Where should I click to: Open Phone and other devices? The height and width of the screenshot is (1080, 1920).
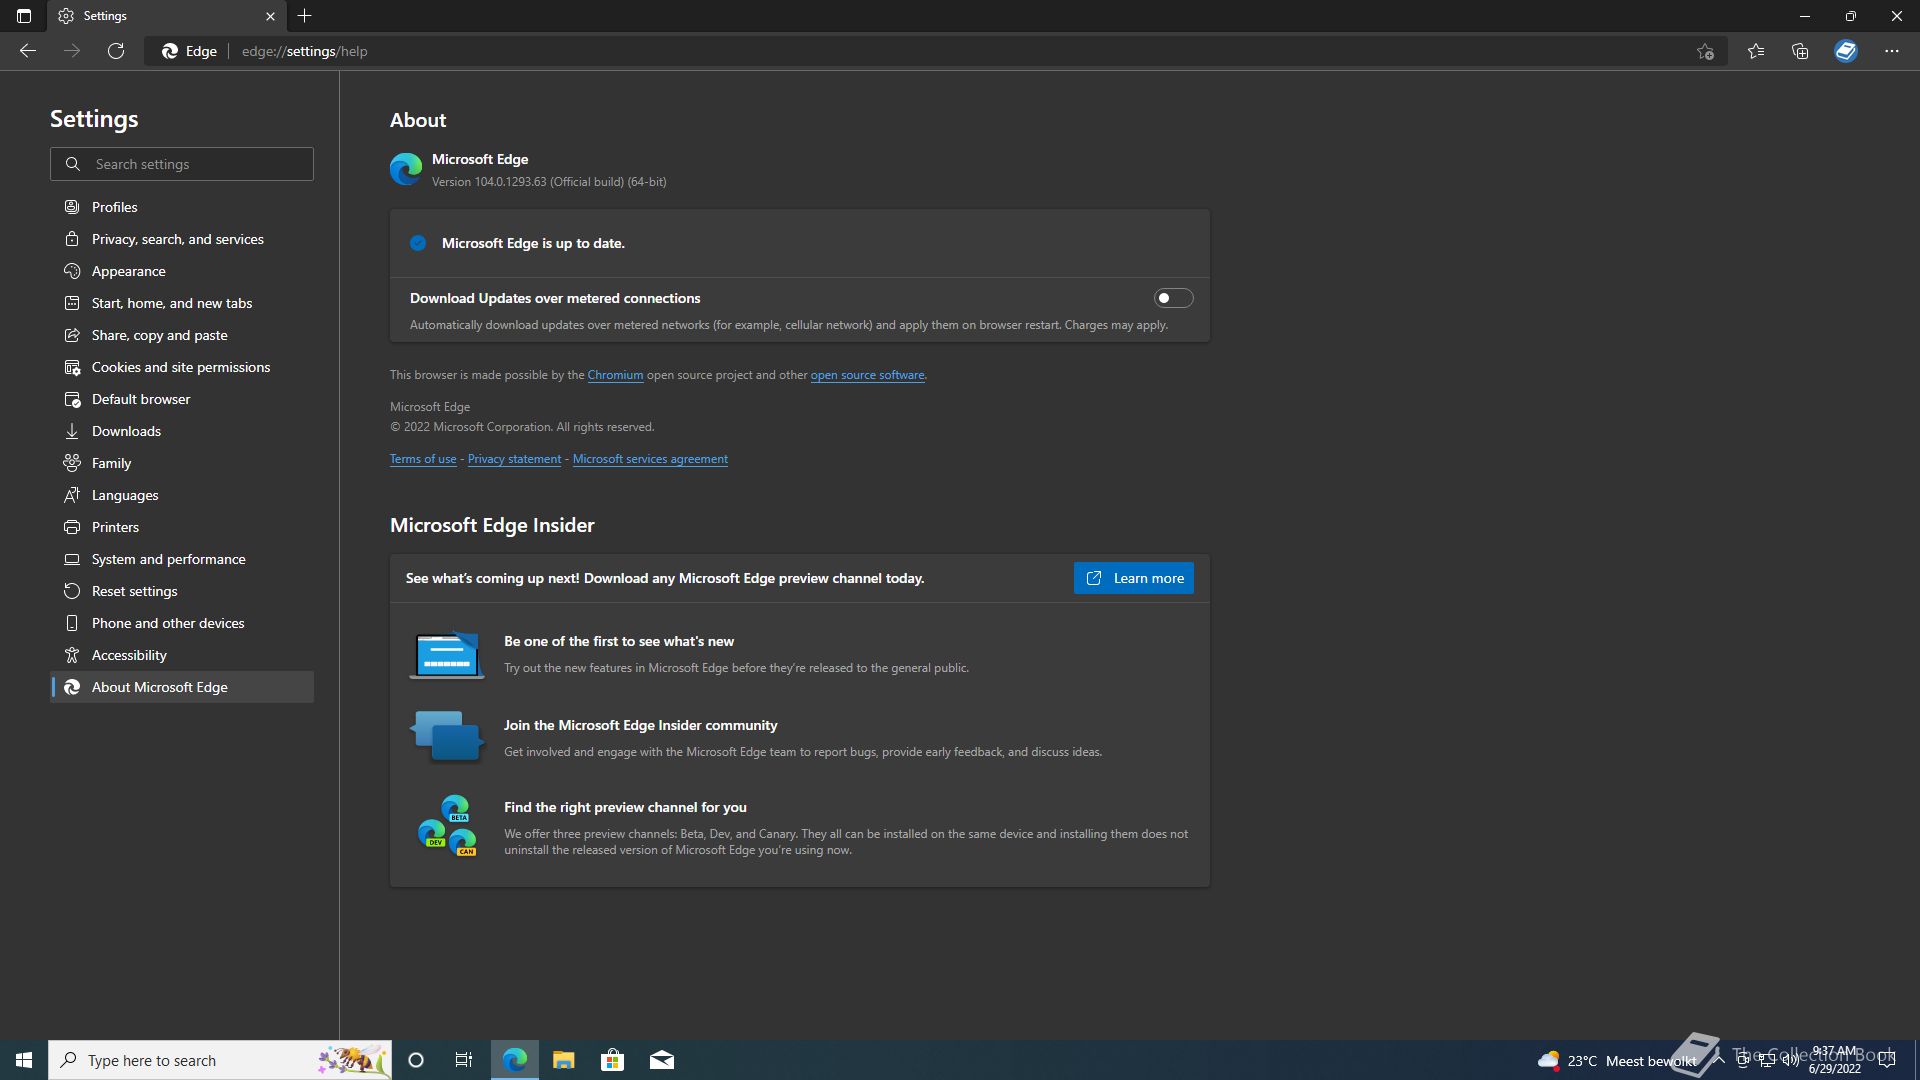click(182, 623)
